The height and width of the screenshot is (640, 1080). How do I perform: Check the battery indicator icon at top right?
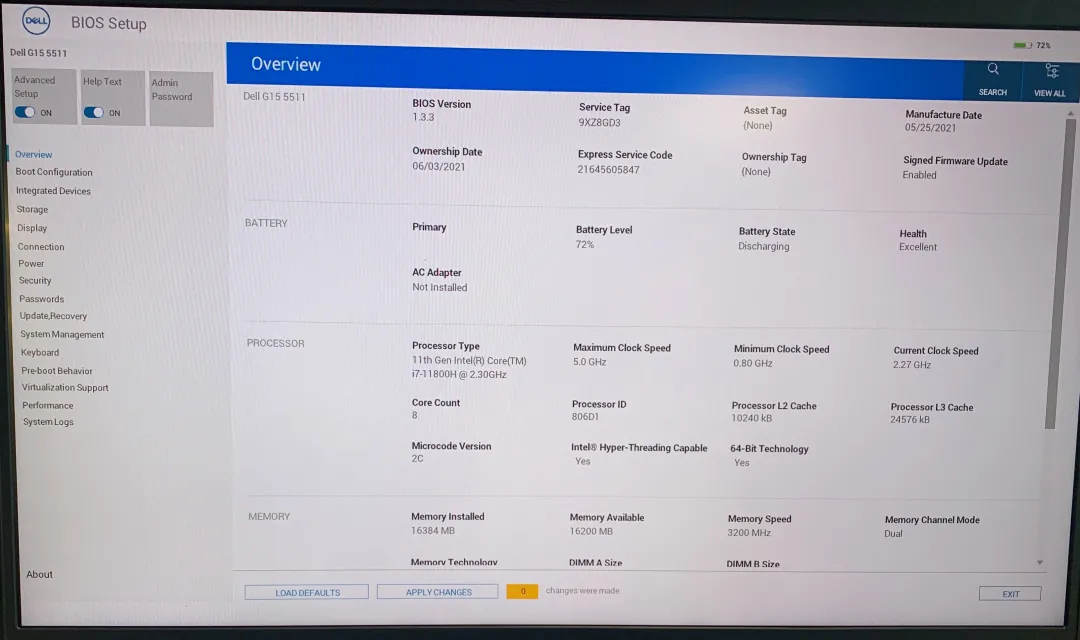pyautogui.click(x=1022, y=45)
